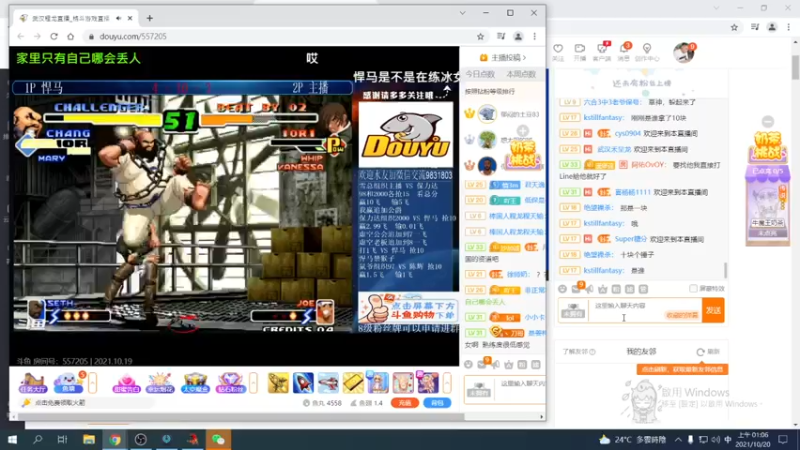The image size is (800, 450).
Task: Select the 太空宝盒 gift box
Action: tap(195, 382)
